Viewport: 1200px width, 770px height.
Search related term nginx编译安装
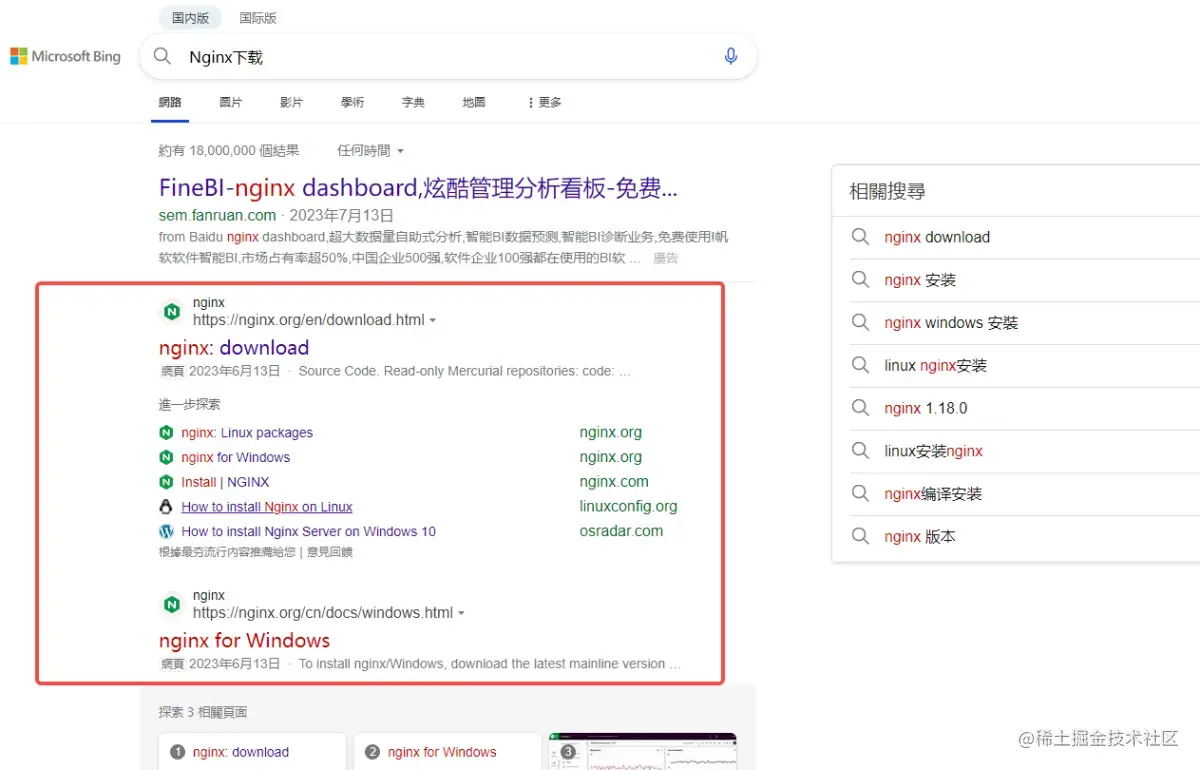(x=933, y=494)
